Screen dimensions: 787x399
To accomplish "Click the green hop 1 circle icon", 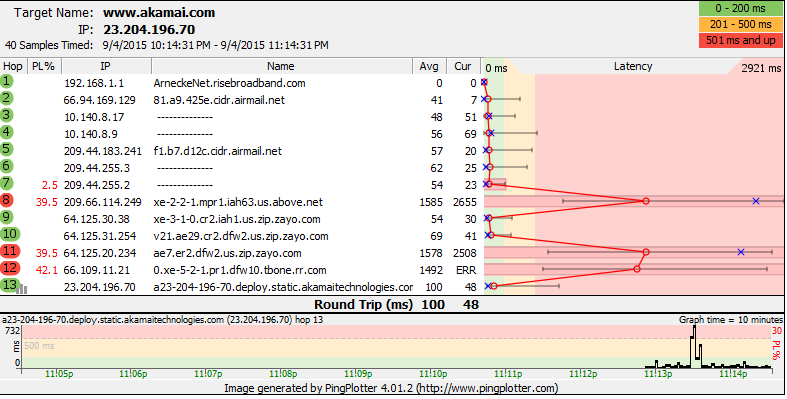I will point(7,81).
